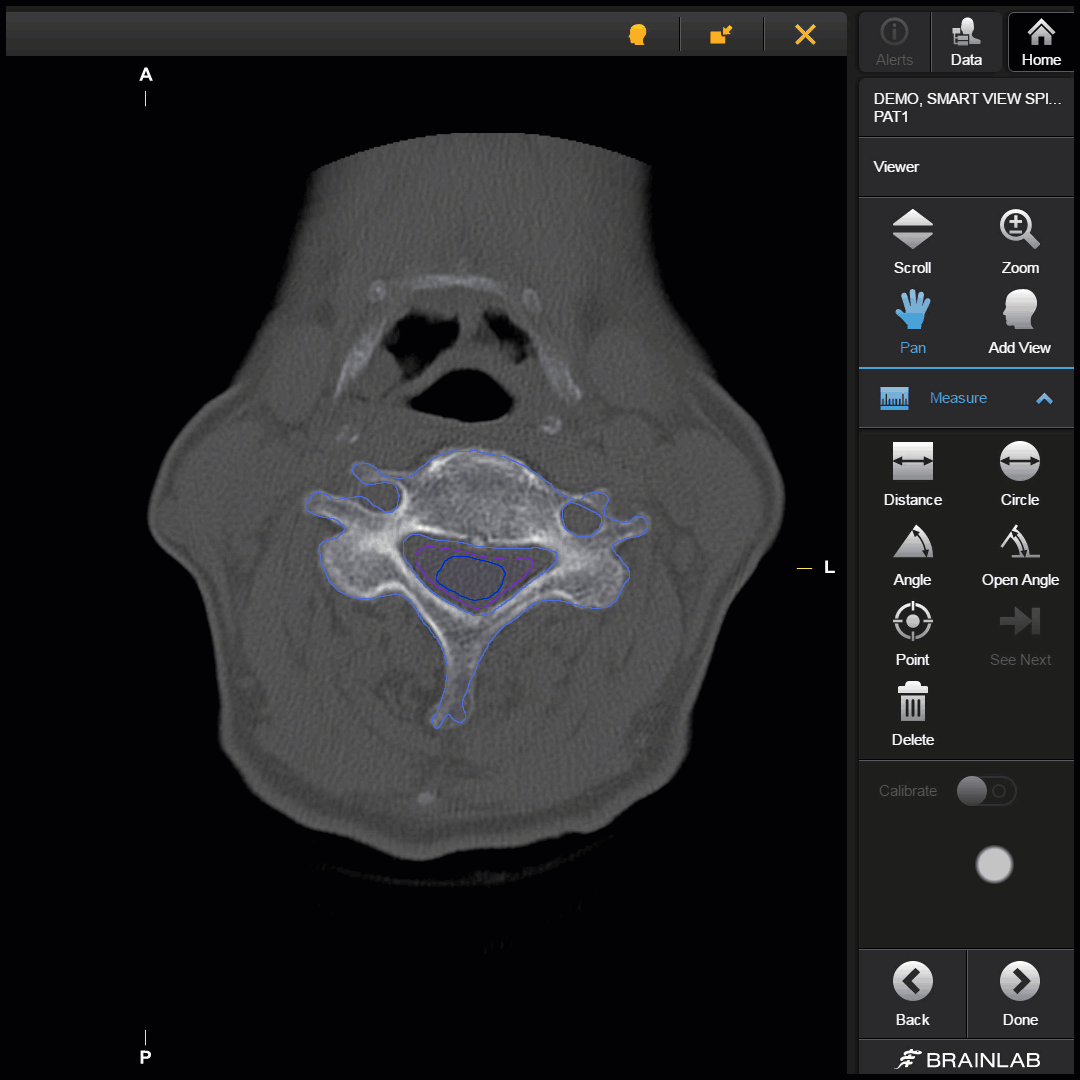Select the Scroll tool
This screenshot has height=1080, width=1080.
[912, 242]
